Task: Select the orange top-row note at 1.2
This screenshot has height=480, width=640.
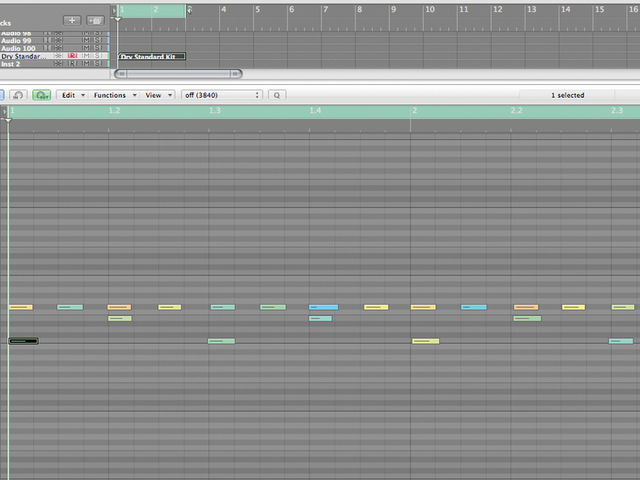Action: coord(119,307)
